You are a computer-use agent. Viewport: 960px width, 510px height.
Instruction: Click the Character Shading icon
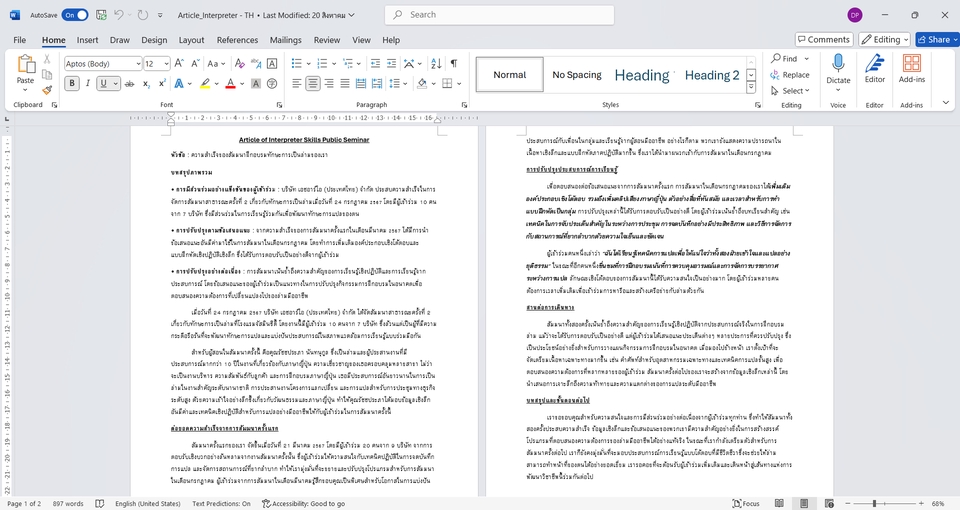tap(256, 84)
